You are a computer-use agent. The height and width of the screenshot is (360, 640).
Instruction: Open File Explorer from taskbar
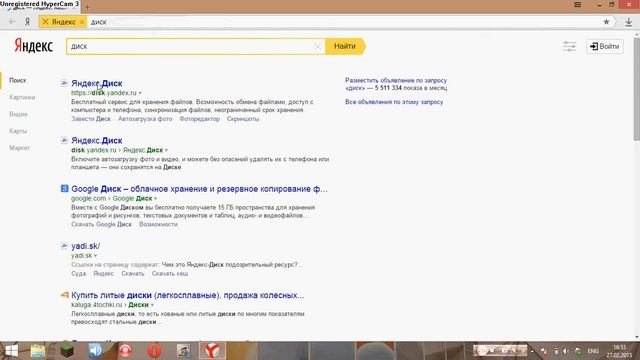tap(38, 351)
